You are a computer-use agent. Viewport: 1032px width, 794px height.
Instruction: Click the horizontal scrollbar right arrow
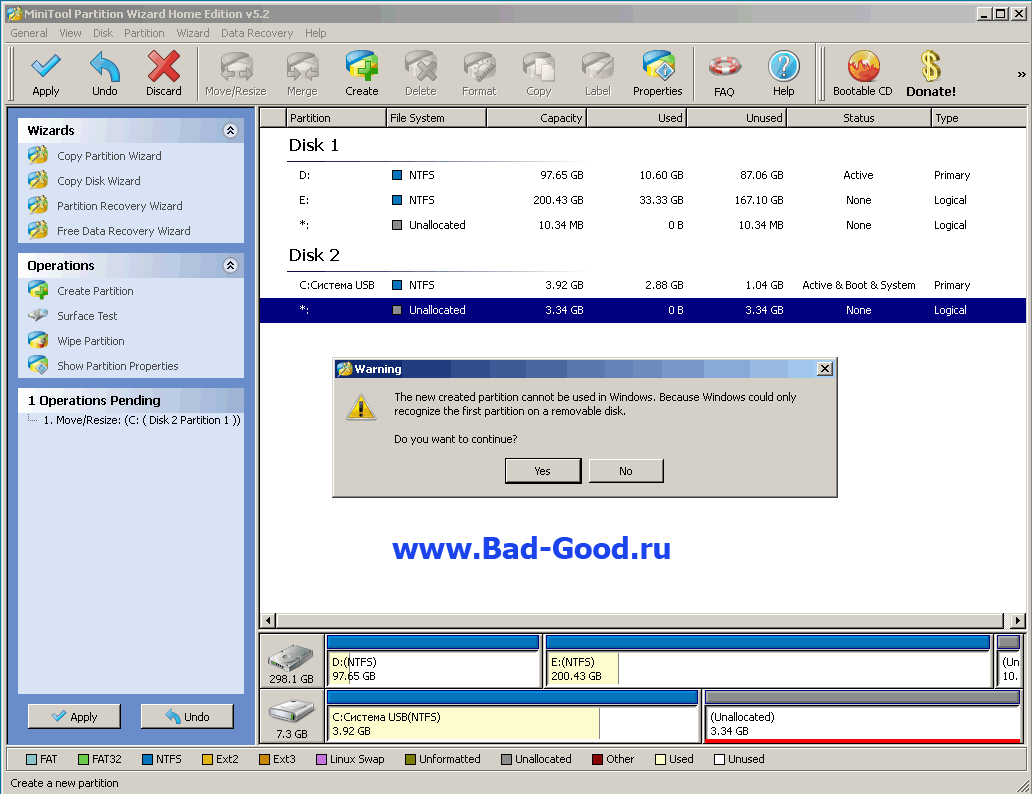[x=1018, y=620]
